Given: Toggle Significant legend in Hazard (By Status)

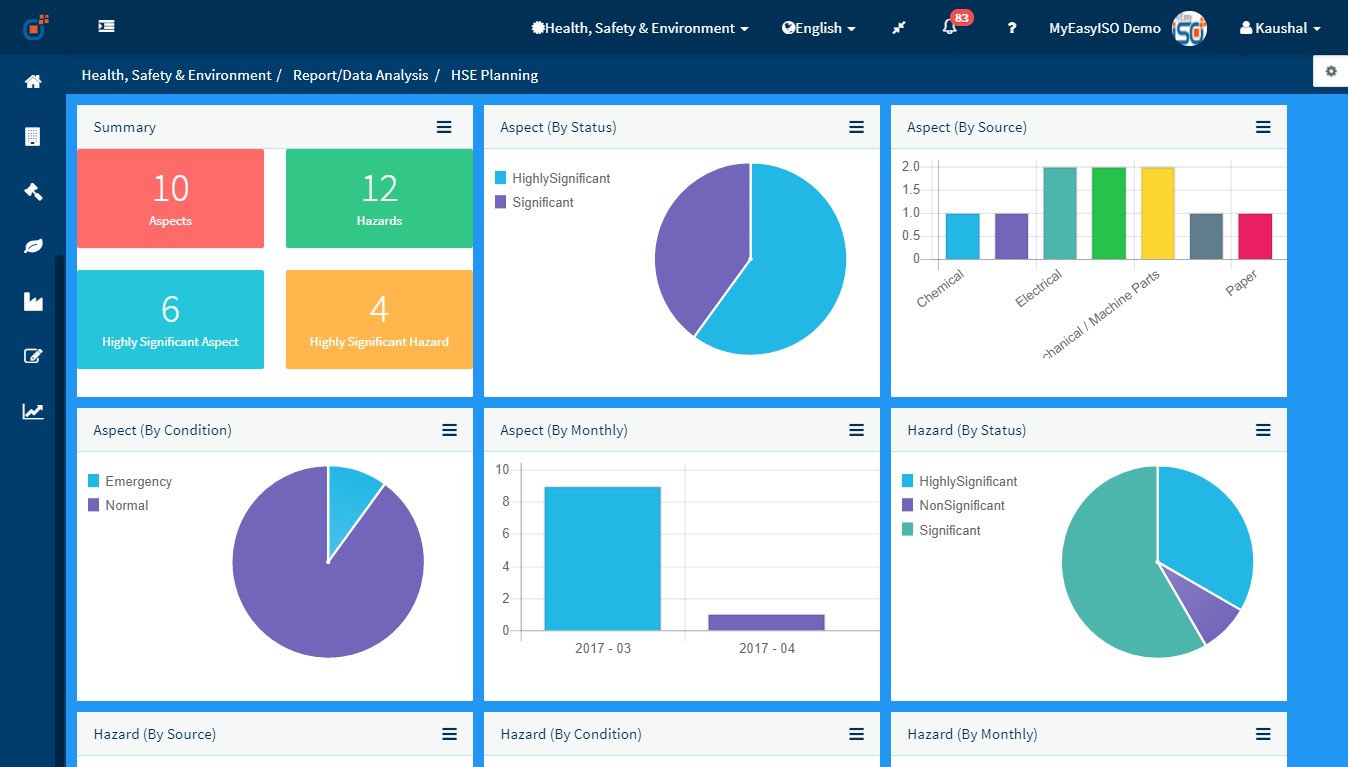Looking at the screenshot, I should point(941,530).
